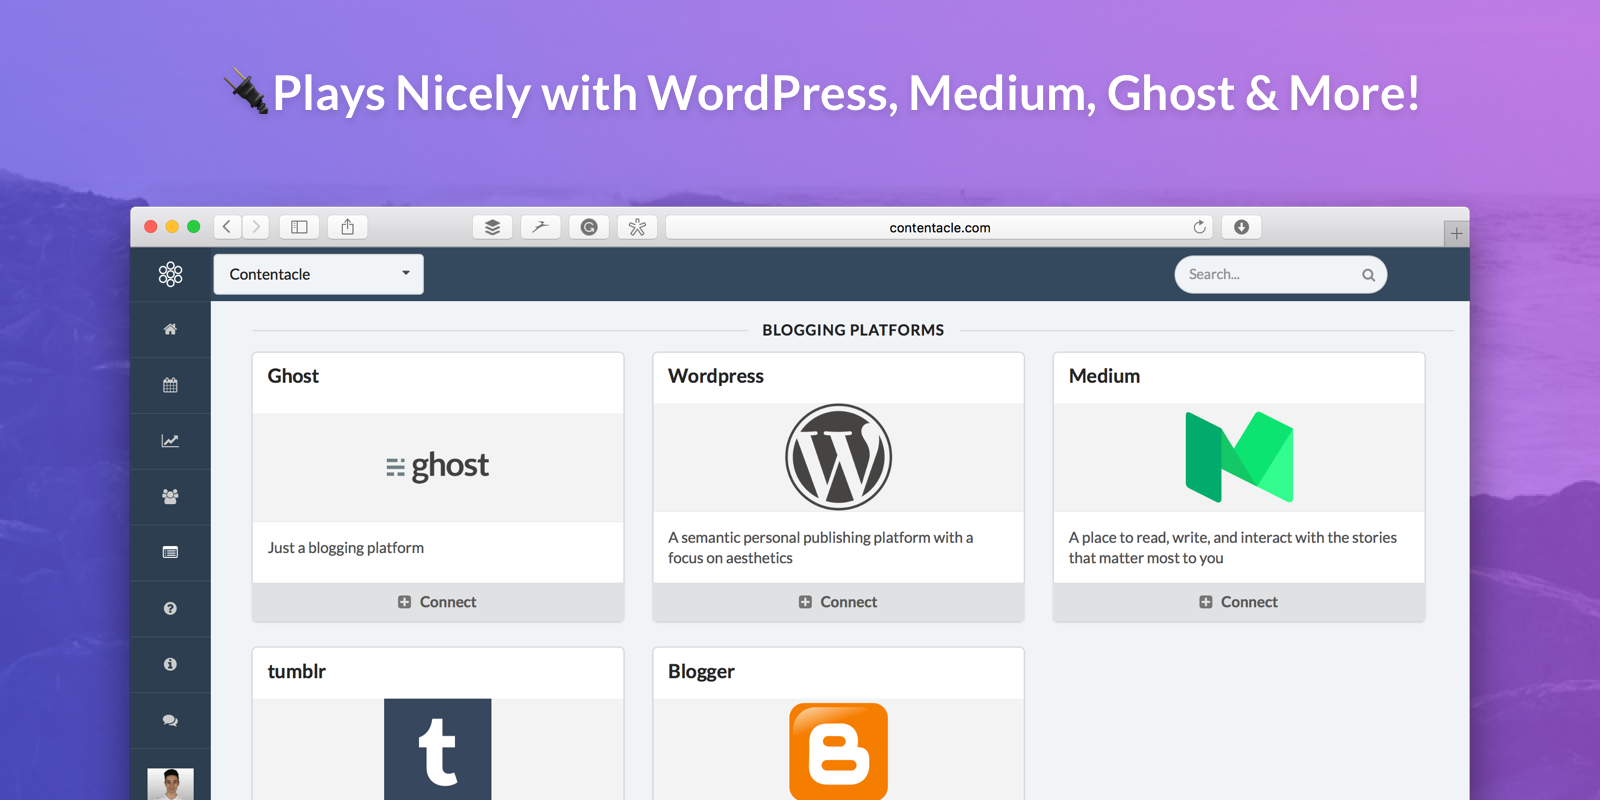Click 'Just a blogging platform' description
The height and width of the screenshot is (800, 1600).
346,548
